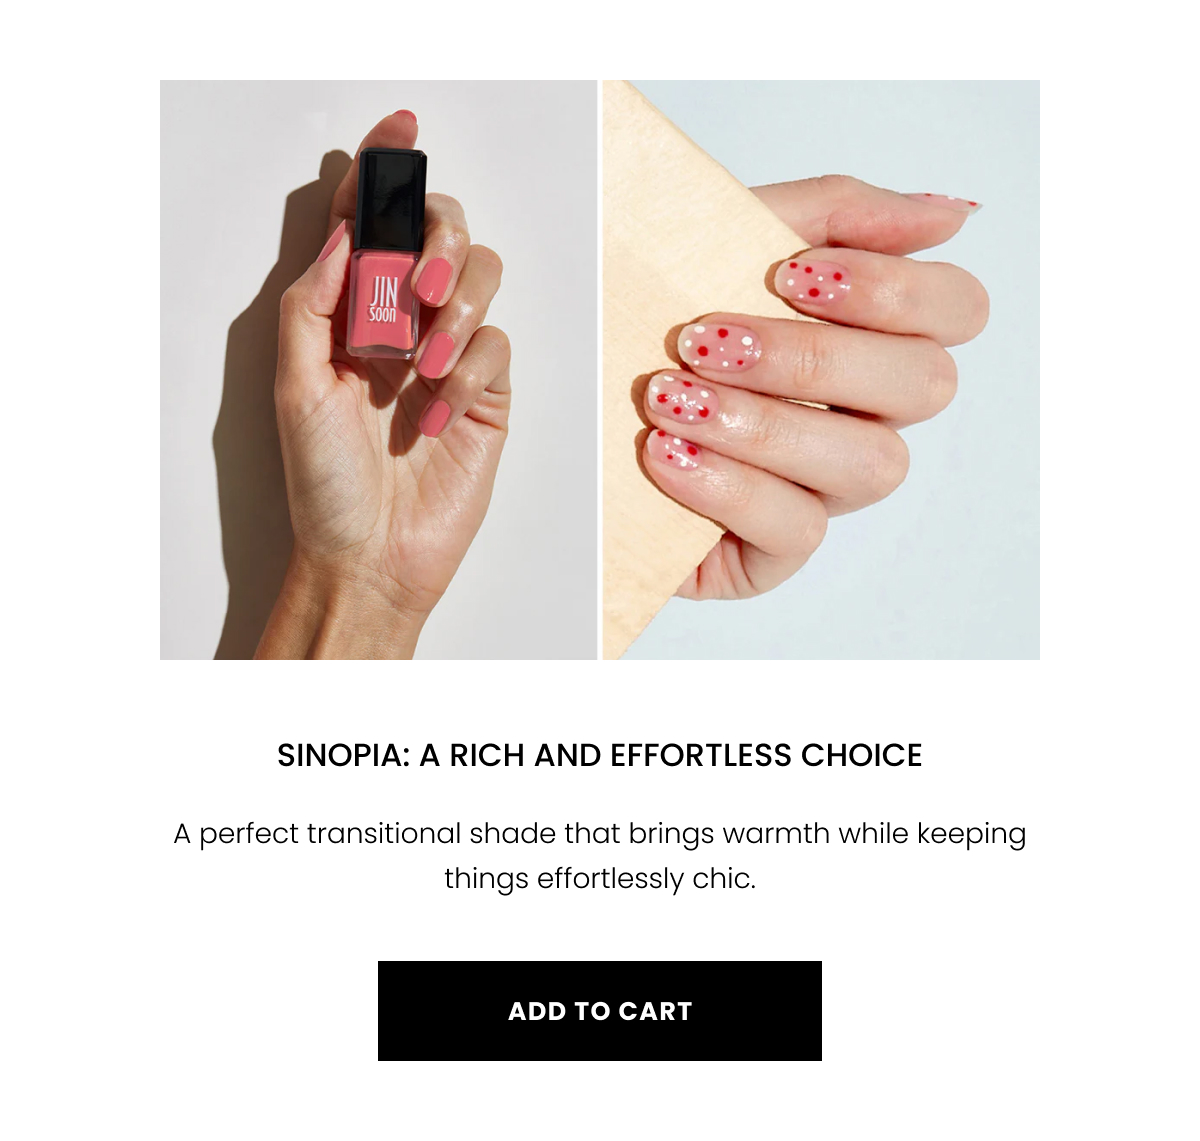Screen dimensions: 1200x1141
Task: Click the pinky nail with polka dots
Action: click(x=673, y=451)
